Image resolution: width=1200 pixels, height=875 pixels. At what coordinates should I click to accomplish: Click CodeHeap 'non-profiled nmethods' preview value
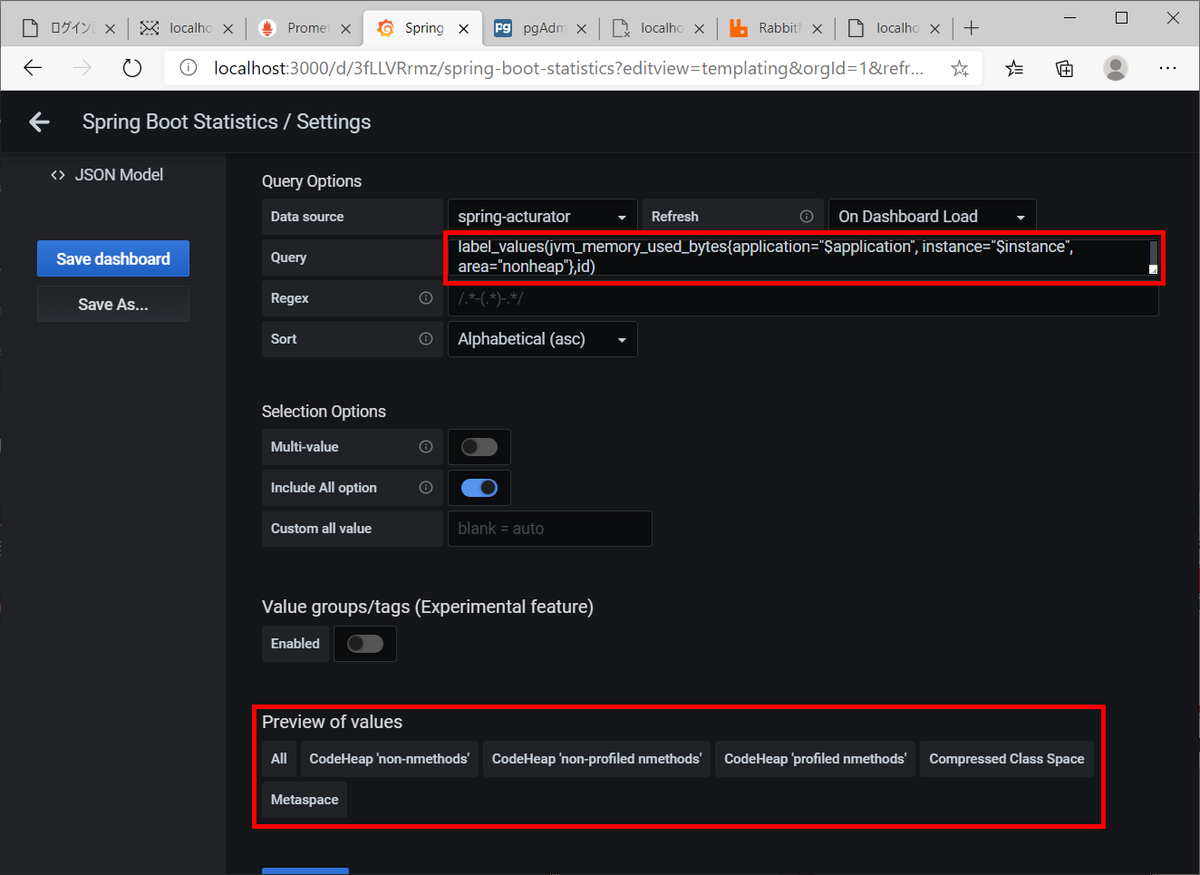(x=597, y=759)
